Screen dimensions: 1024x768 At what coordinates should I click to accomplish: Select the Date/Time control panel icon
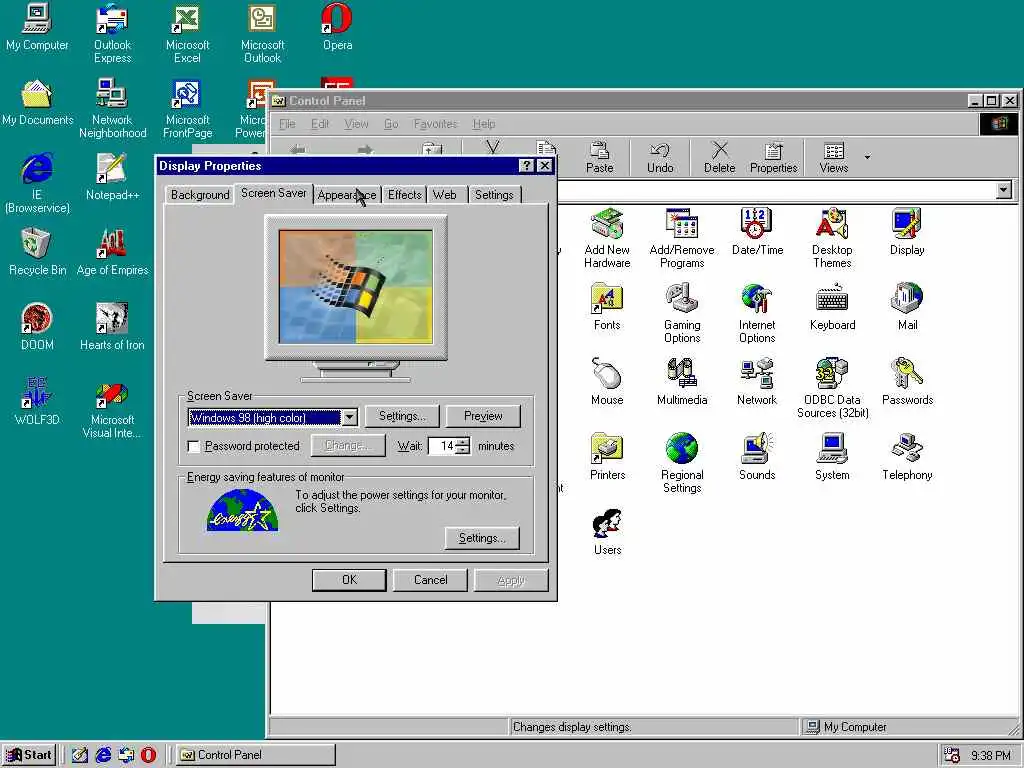tap(757, 231)
